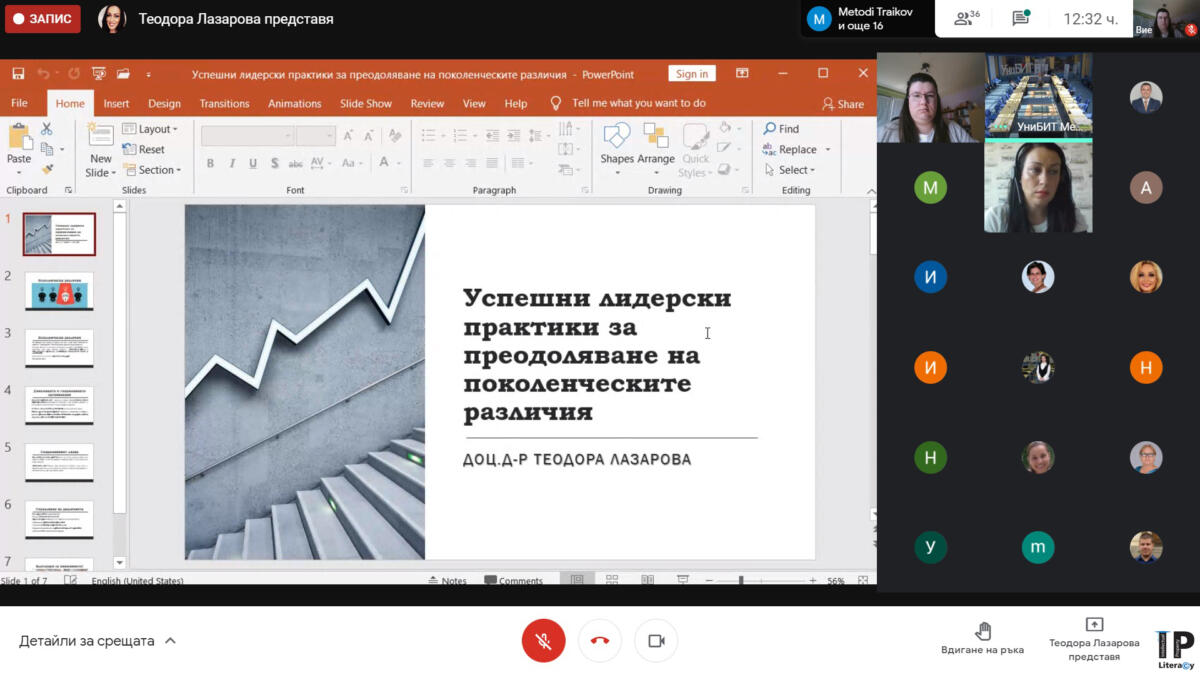
Task: Open file using quick access folder icon
Action: 123,74
